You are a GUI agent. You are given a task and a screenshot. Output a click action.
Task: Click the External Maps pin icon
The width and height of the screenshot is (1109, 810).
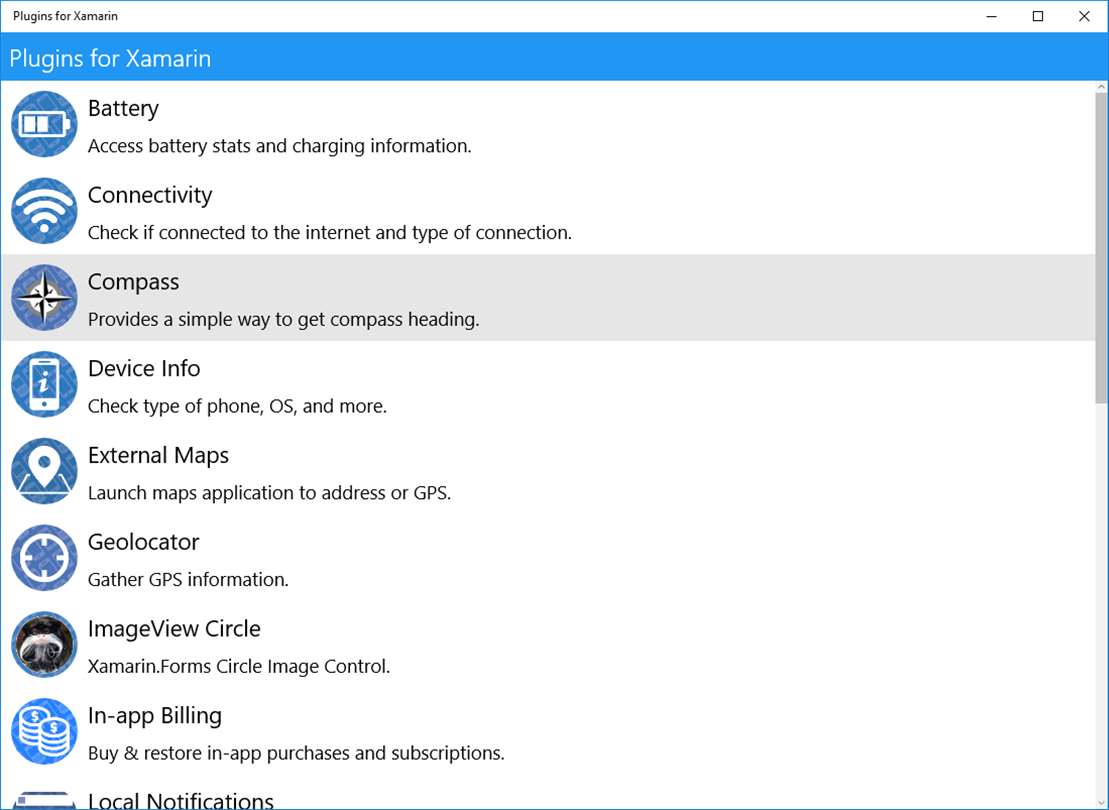(x=44, y=471)
